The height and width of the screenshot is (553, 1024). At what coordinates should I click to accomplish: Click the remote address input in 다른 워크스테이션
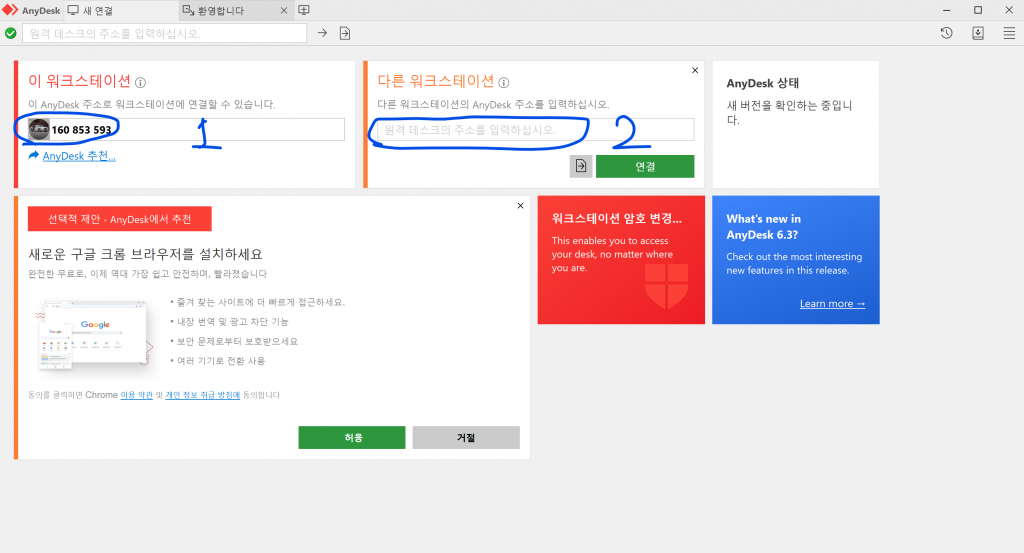536,130
